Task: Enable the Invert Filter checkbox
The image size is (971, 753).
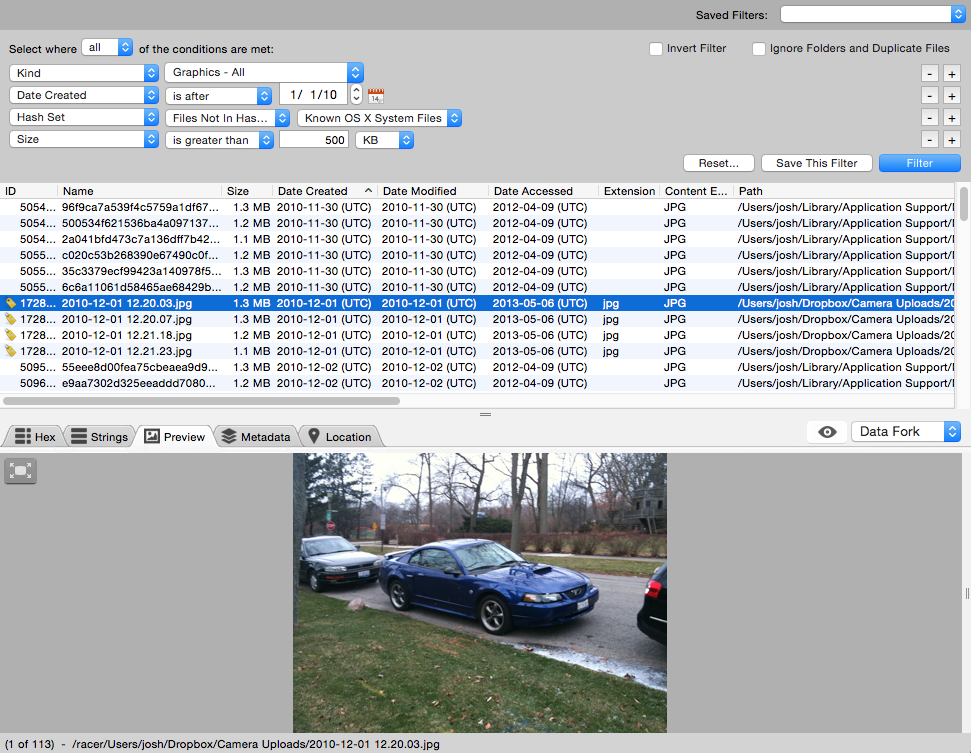Action: 656,49
